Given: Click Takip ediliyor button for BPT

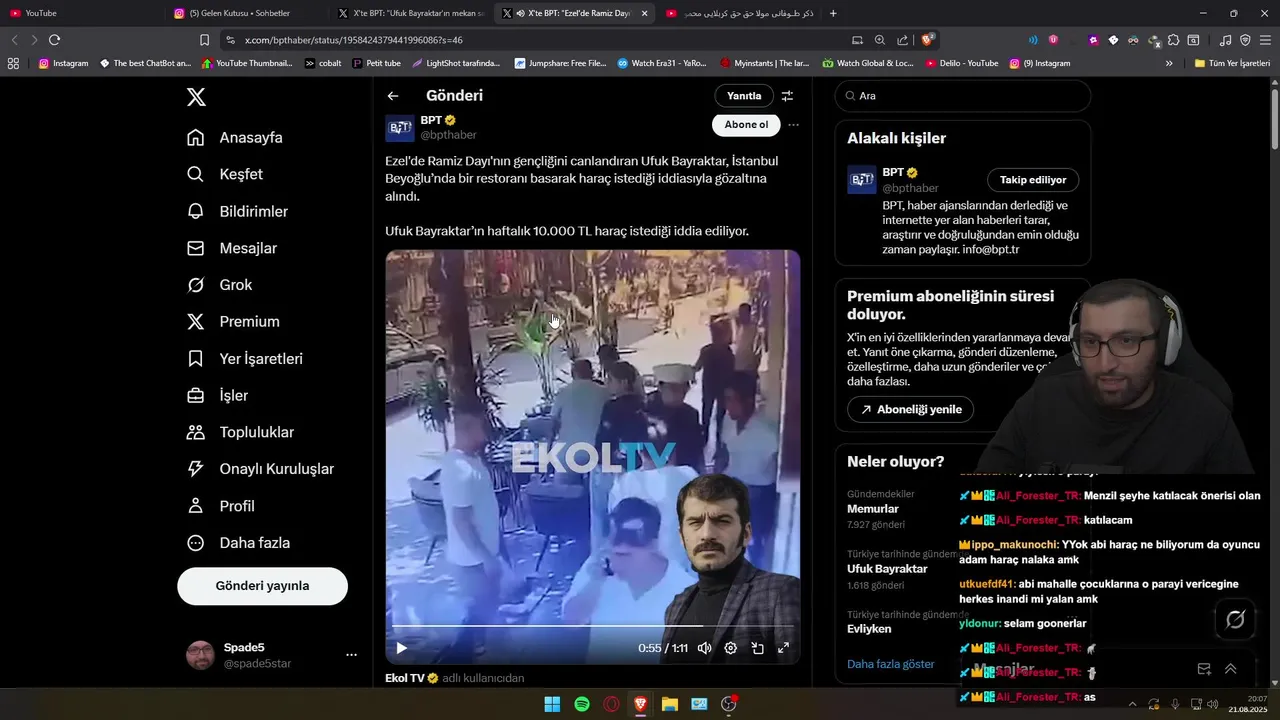Looking at the screenshot, I should (x=1033, y=180).
